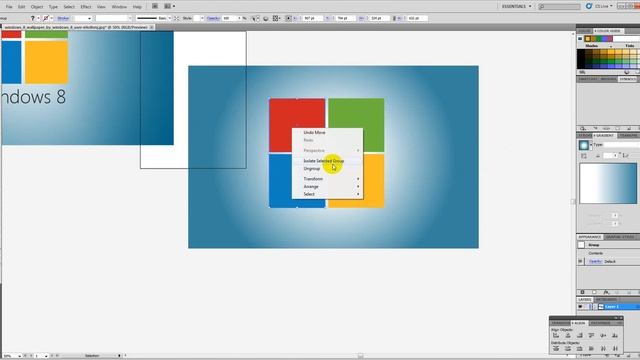Click the reference point locator icon
The width and height of the screenshot is (640, 360).
[x=288, y=18]
